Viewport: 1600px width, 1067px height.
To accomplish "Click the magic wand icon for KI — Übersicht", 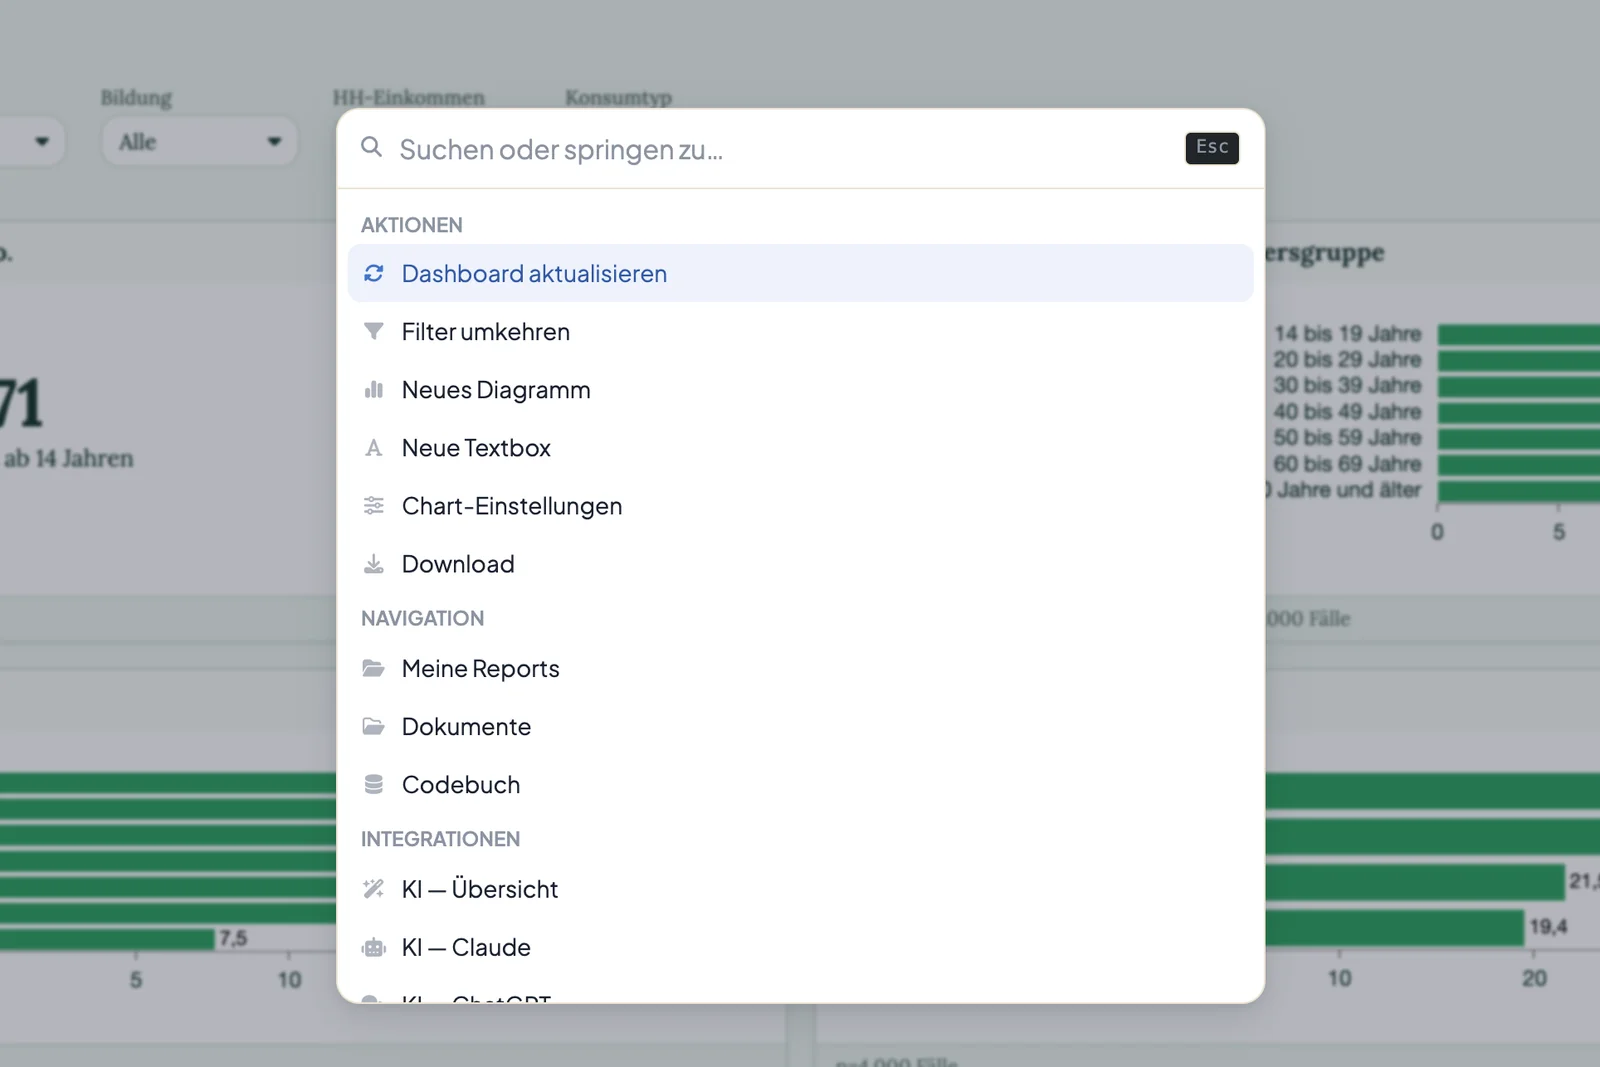I will (374, 888).
